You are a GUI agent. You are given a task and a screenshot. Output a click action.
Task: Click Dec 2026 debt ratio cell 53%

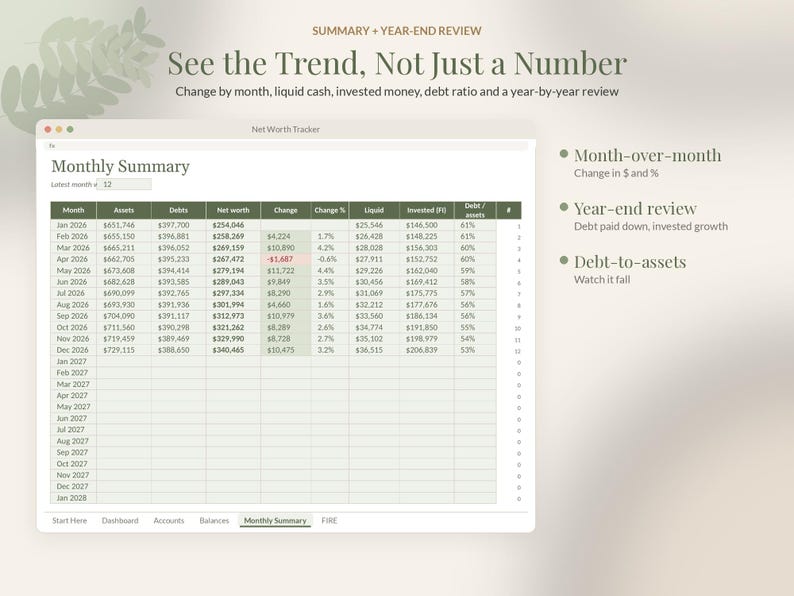[x=475, y=350]
